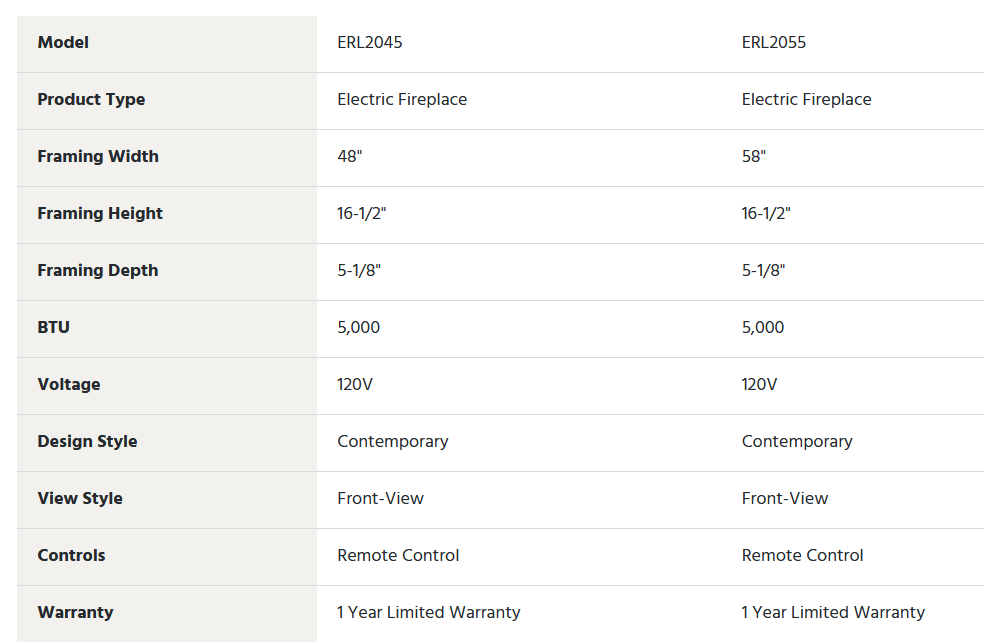Click the 1 Year Limited Warranty for ERL2045
This screenshot has width=984, height=644.
tap(429, 613)
